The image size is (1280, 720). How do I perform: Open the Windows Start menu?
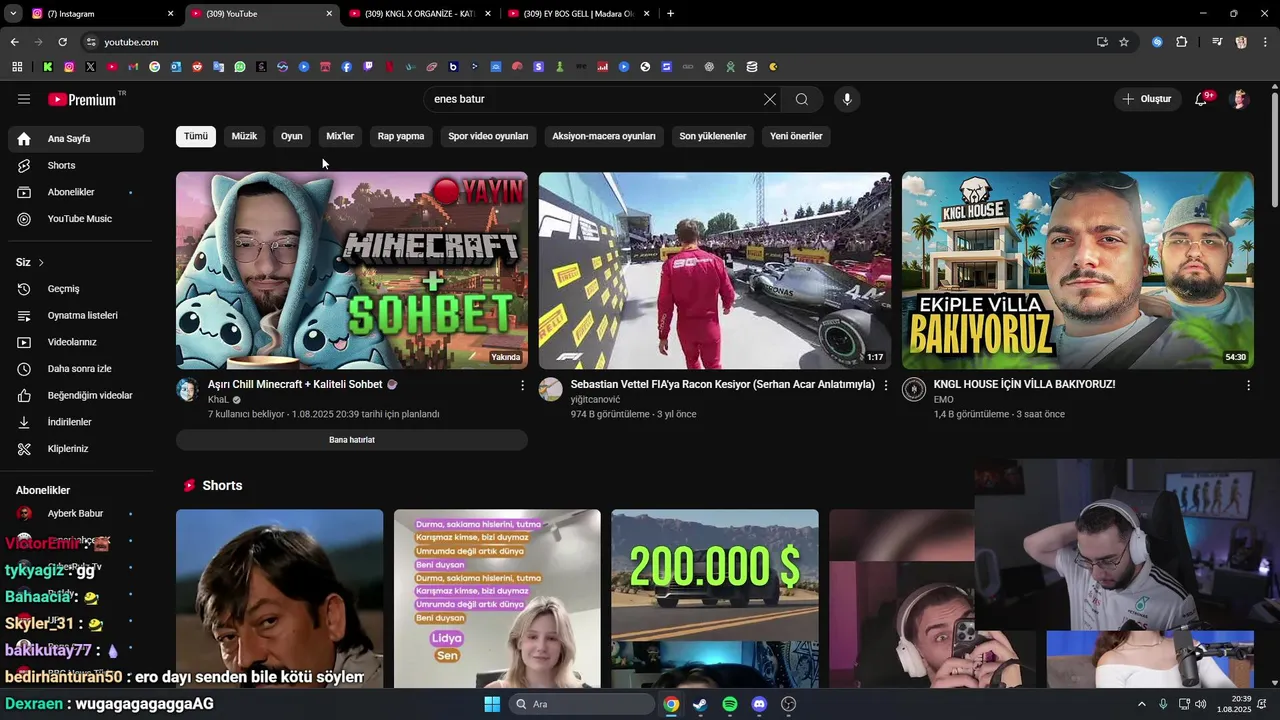(x=492, y=704)
